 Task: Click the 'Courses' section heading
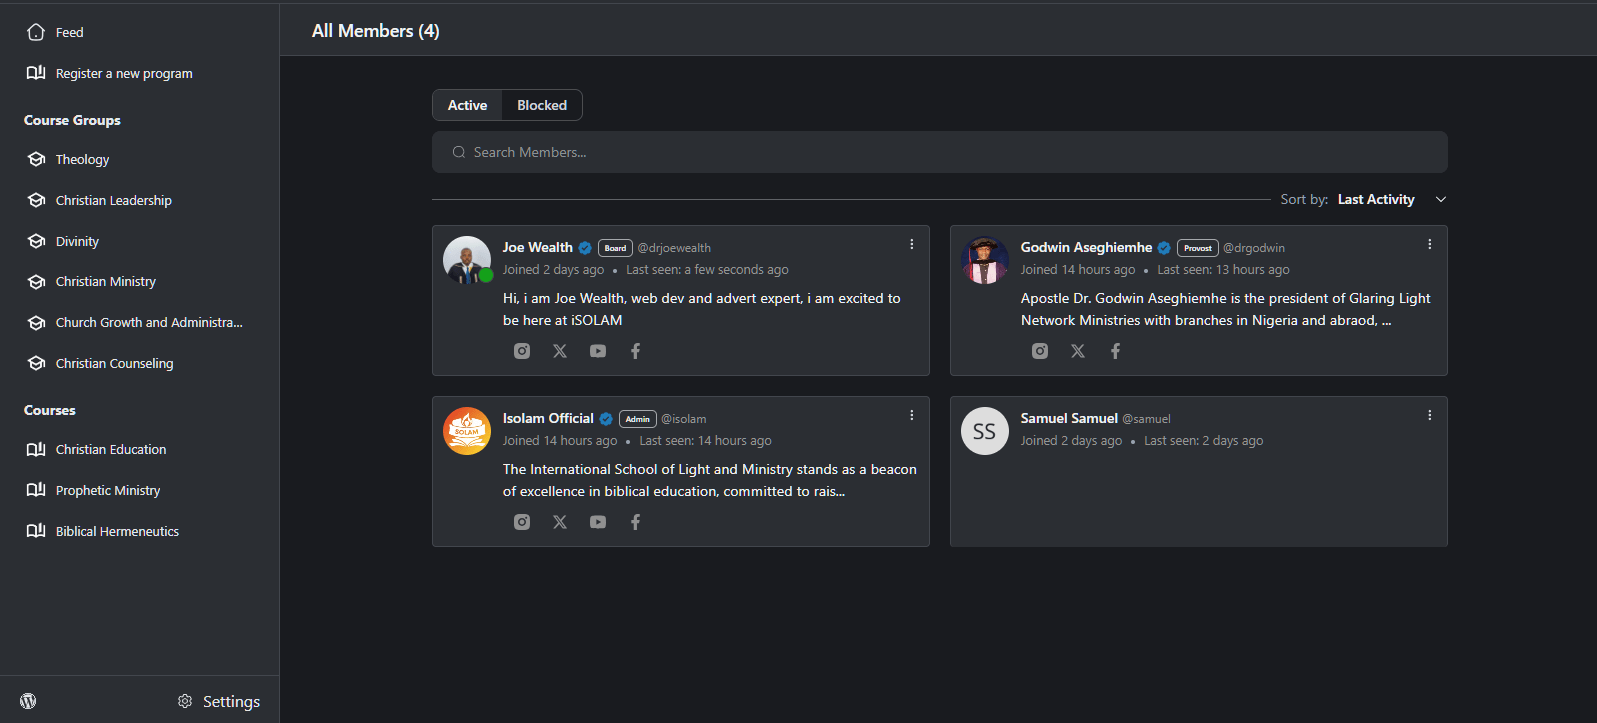coord(50,410)
